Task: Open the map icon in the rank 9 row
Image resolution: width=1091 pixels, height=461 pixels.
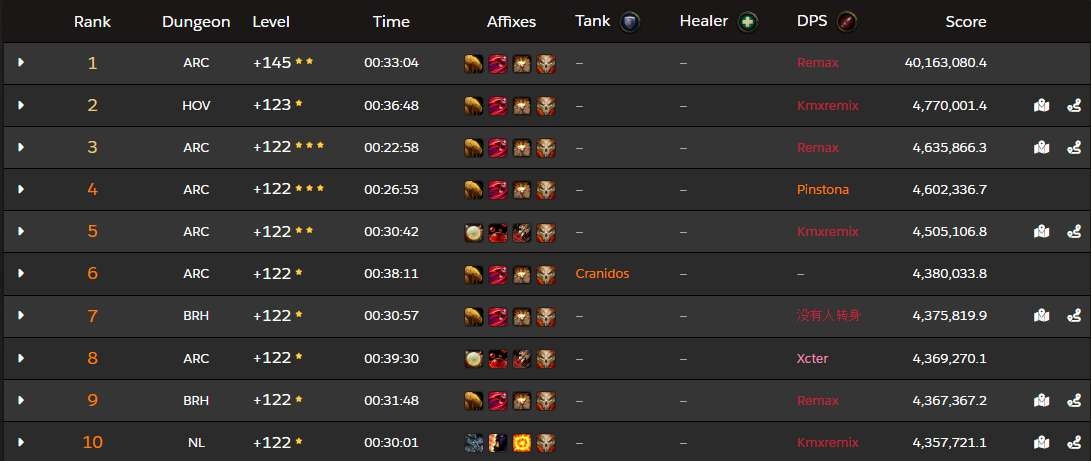Action: tap(1041, 399)
